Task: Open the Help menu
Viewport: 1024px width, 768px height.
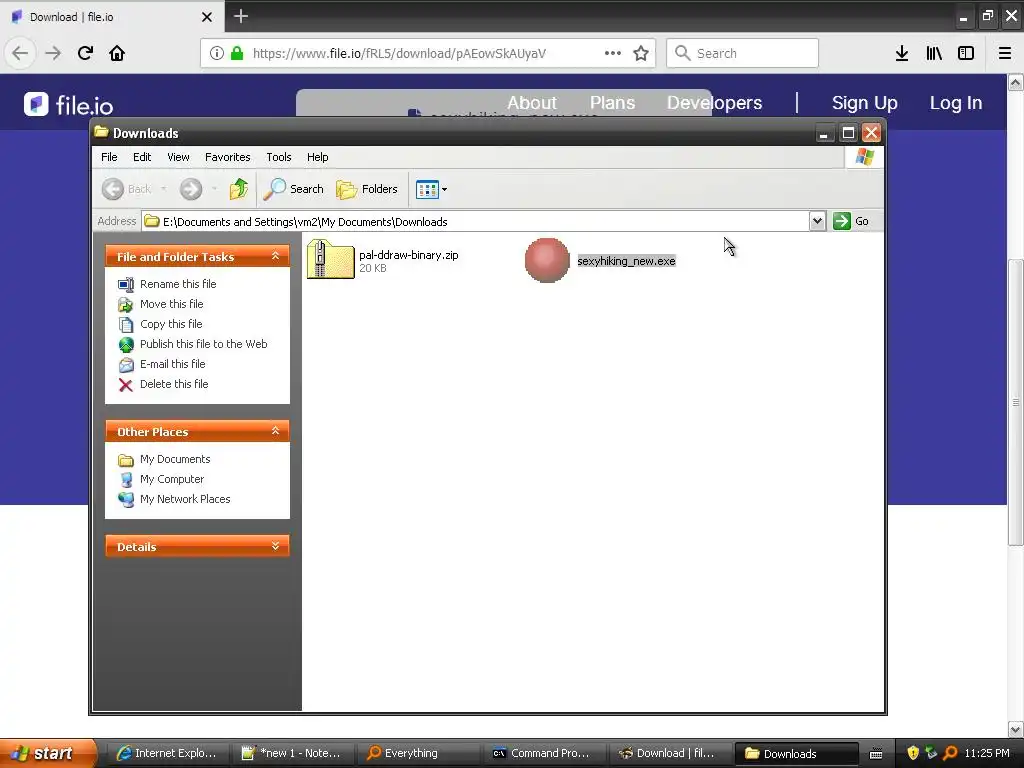Action: [317, 157]
